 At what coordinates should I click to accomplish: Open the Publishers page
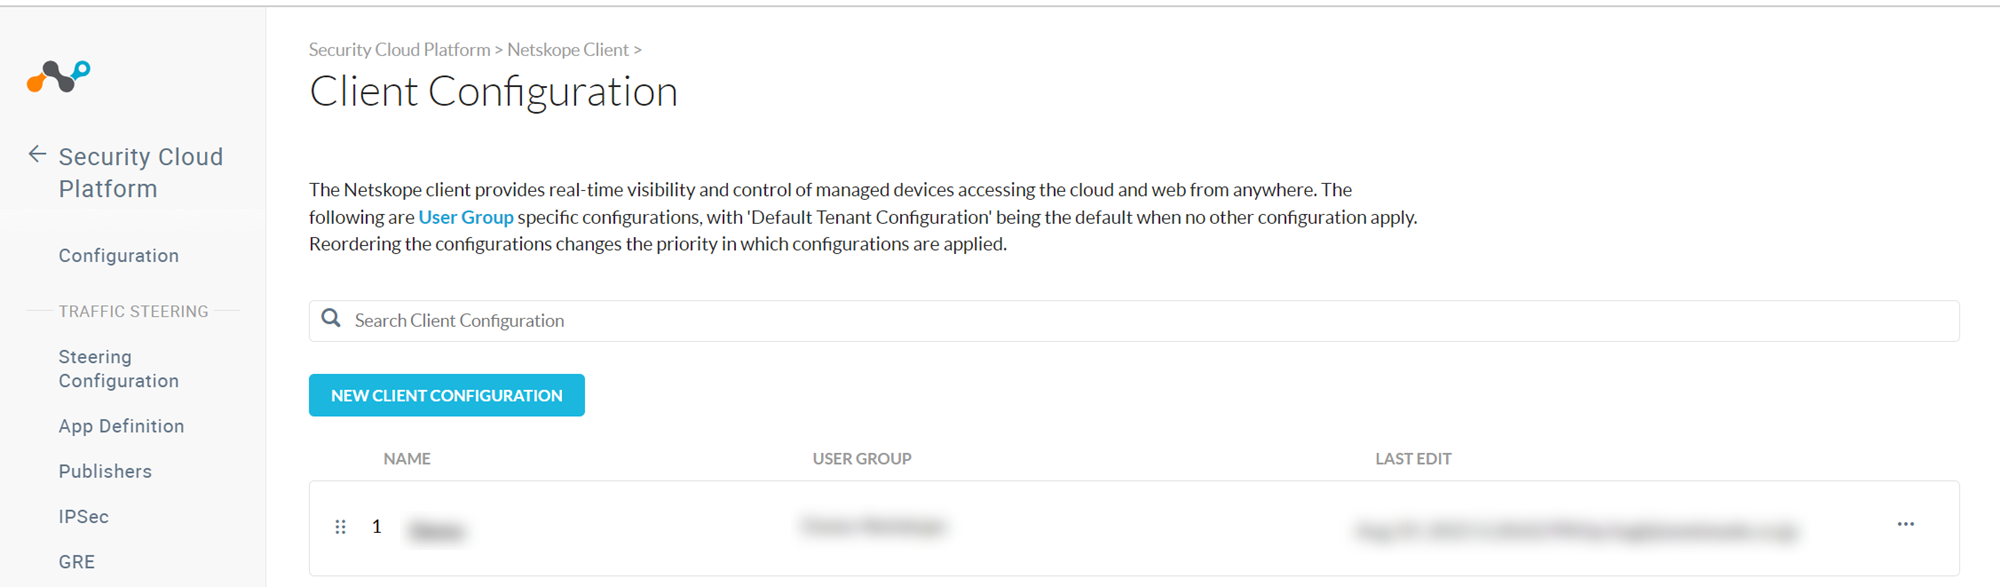pos(104,470)
